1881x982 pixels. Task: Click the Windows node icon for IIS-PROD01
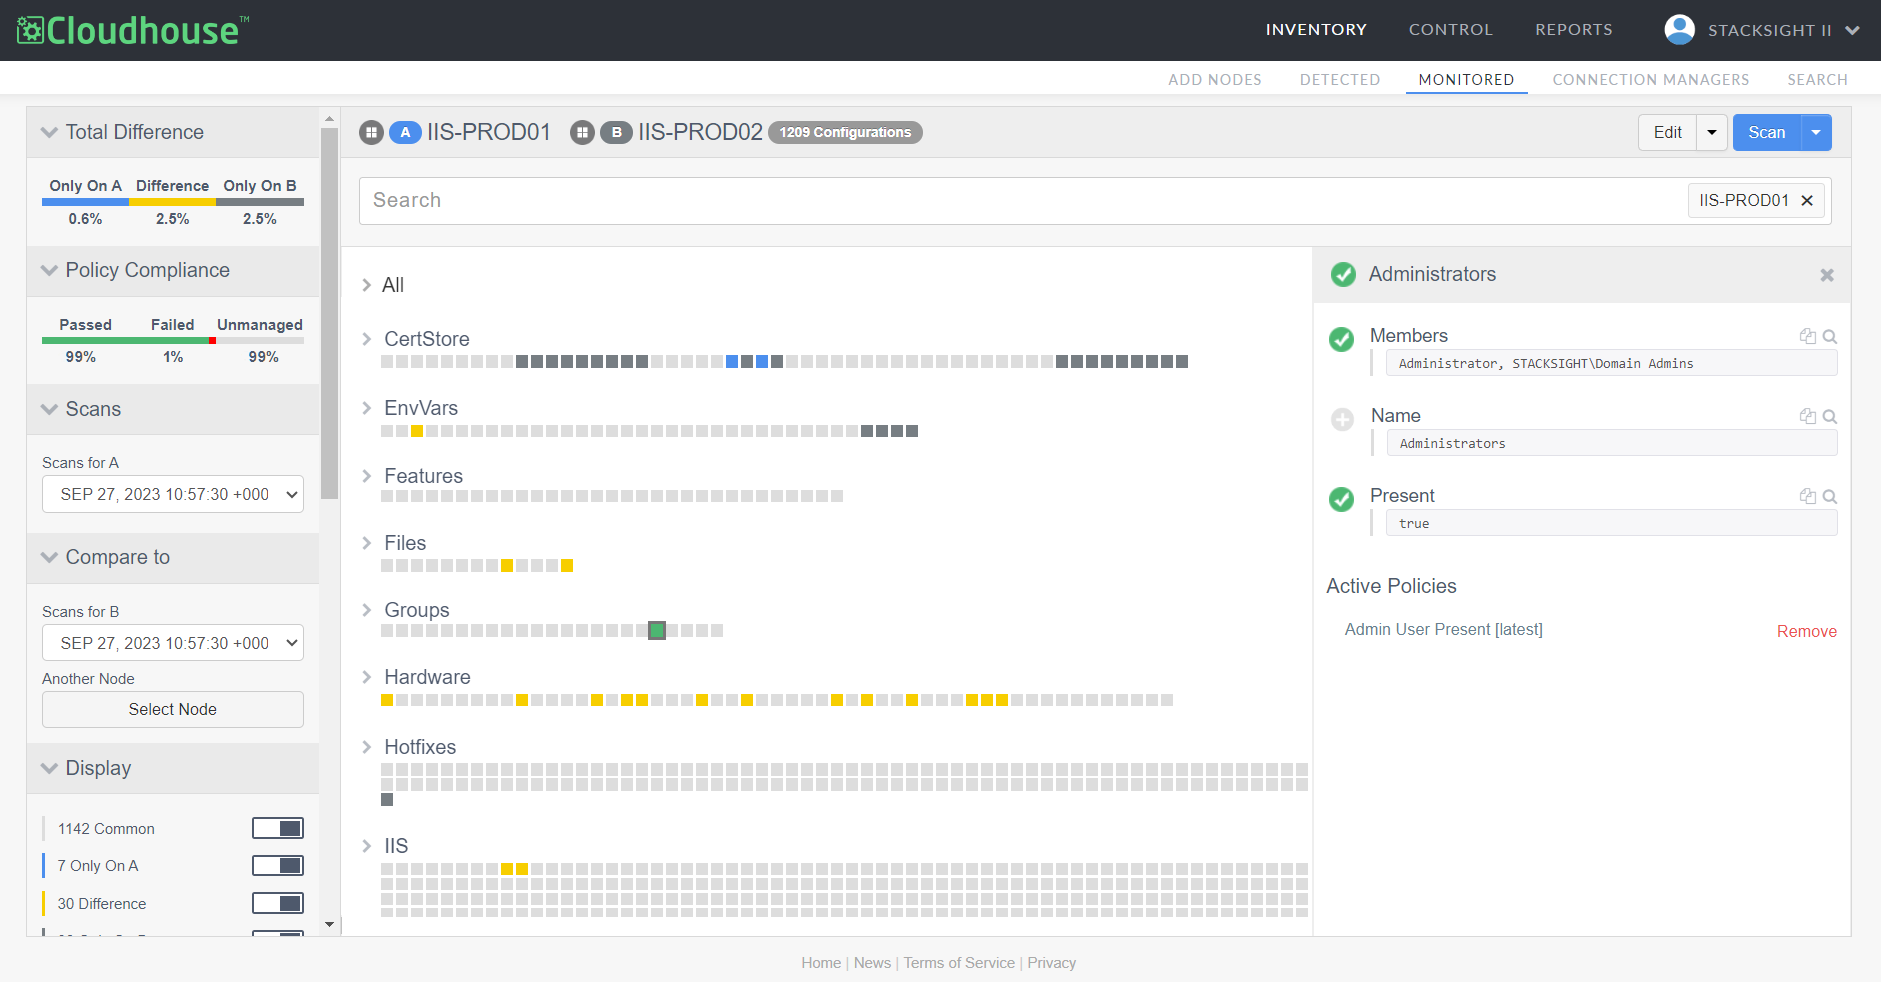[372, 133]
